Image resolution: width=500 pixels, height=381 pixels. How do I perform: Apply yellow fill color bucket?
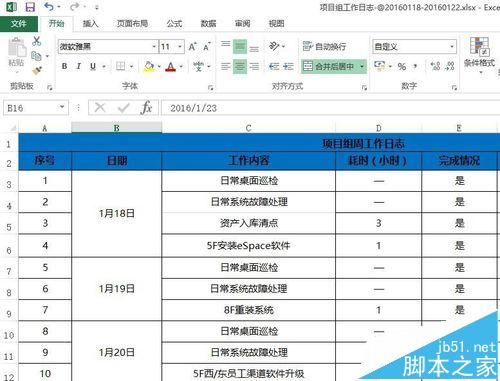149,66
